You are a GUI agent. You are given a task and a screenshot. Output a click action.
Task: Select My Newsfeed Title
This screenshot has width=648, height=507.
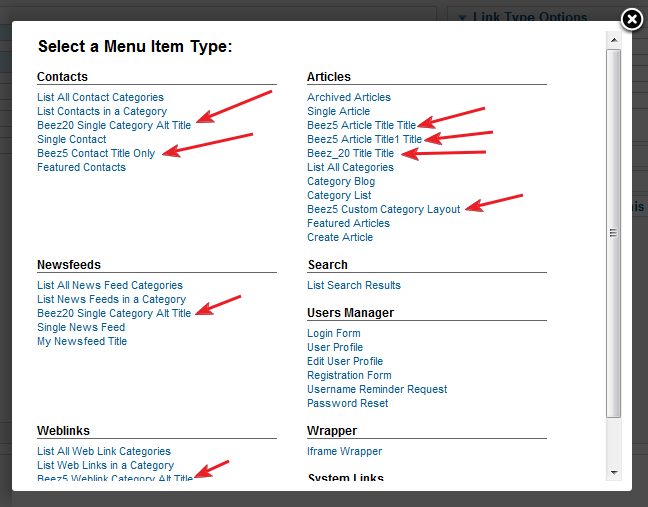point(82,341)
